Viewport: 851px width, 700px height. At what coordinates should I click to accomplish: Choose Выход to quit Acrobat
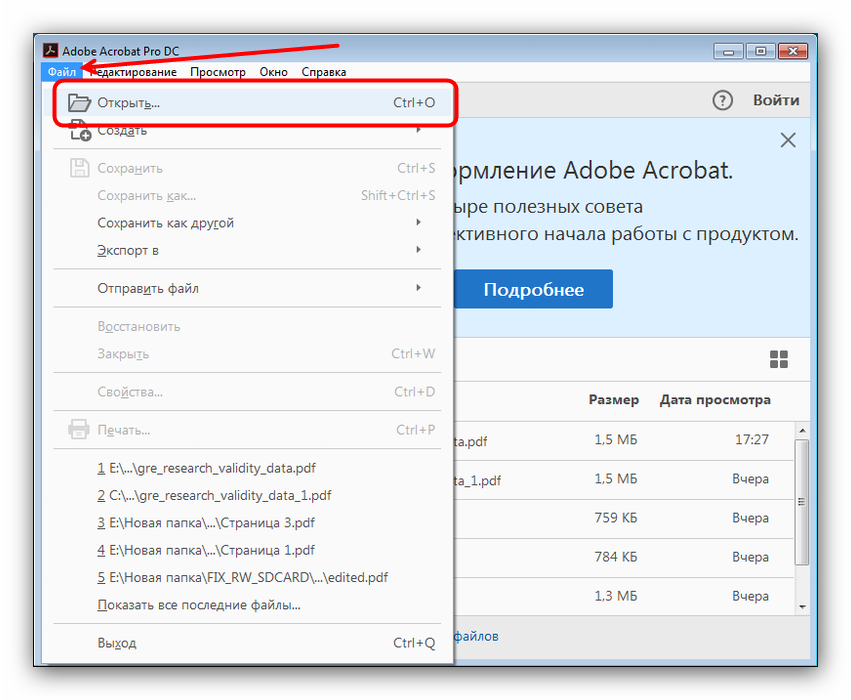coord(116,643)
